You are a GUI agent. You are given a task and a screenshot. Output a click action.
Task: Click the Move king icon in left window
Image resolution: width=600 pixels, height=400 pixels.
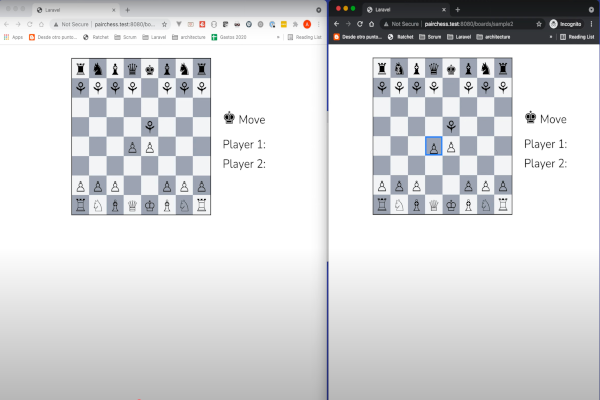(229, 118)
